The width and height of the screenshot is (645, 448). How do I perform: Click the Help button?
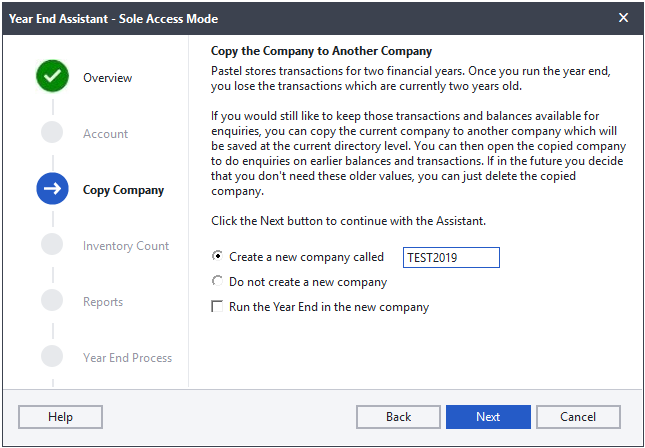(x=60, y=417)
